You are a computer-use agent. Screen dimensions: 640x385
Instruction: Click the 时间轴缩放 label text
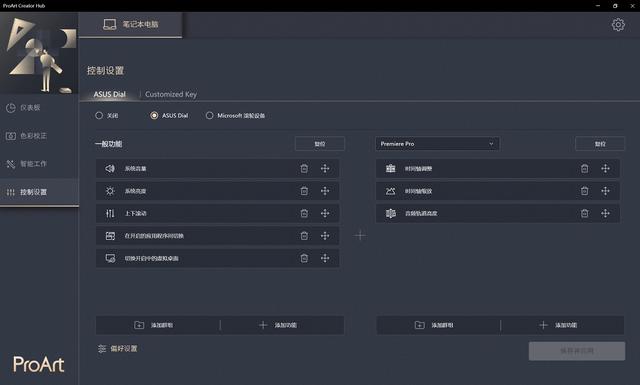(418, 191)
